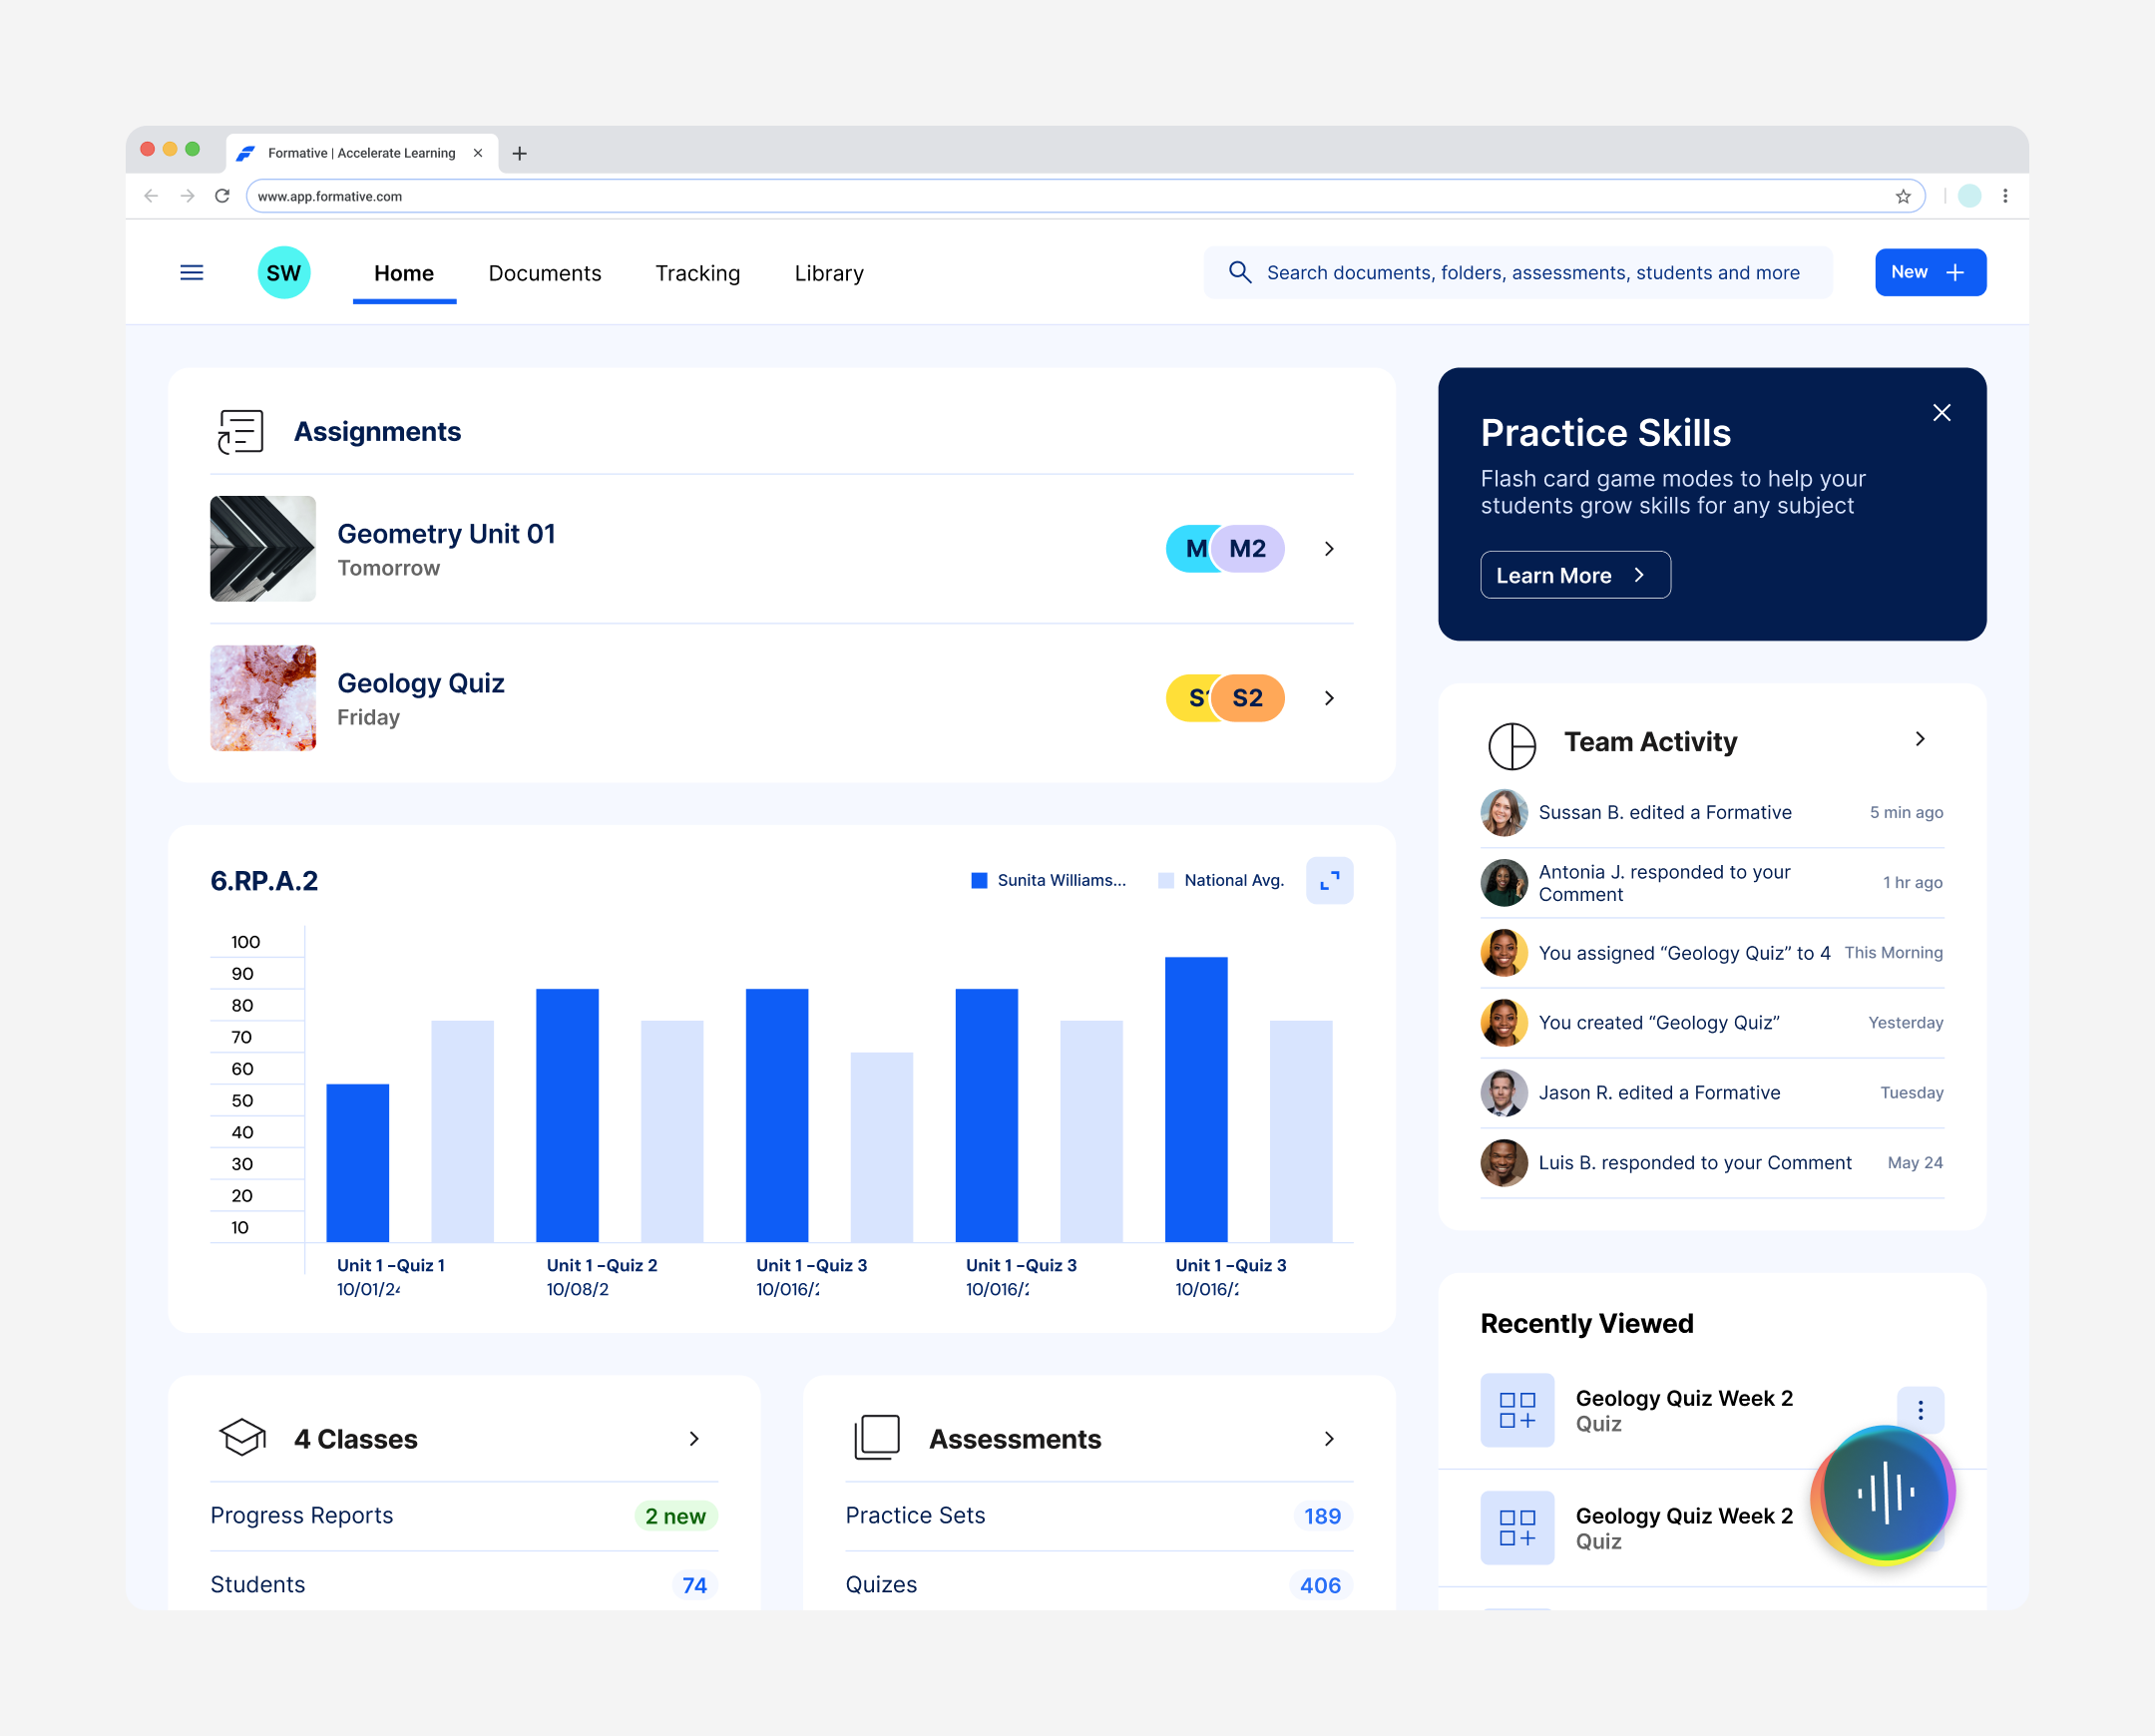Open the full Team Activity view via chevron
Screen dimensions: 2155x1736
click(1920, 739)
